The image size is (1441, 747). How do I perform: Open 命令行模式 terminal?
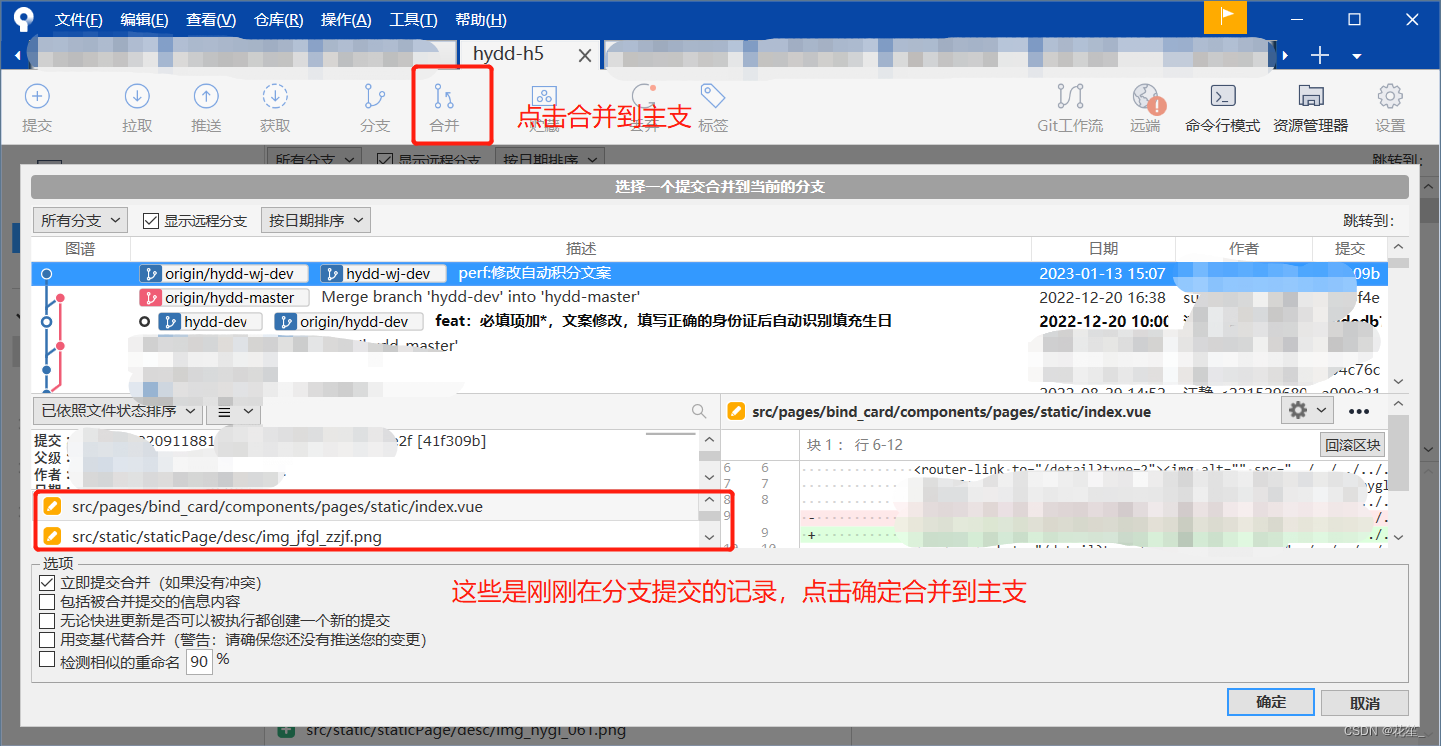[1222, 108]
